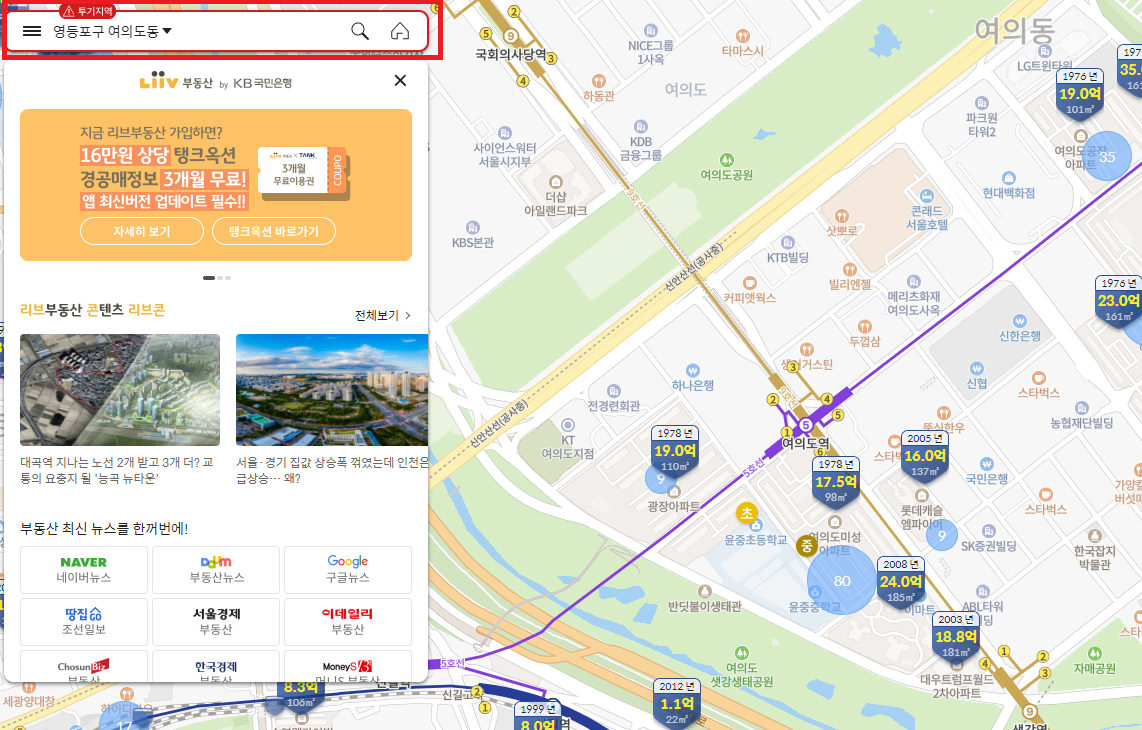Open the 서울·경기 집값 article thumbnail
Image resolution: width=1142 pixels, height=730 pixels.
(332, 390)
